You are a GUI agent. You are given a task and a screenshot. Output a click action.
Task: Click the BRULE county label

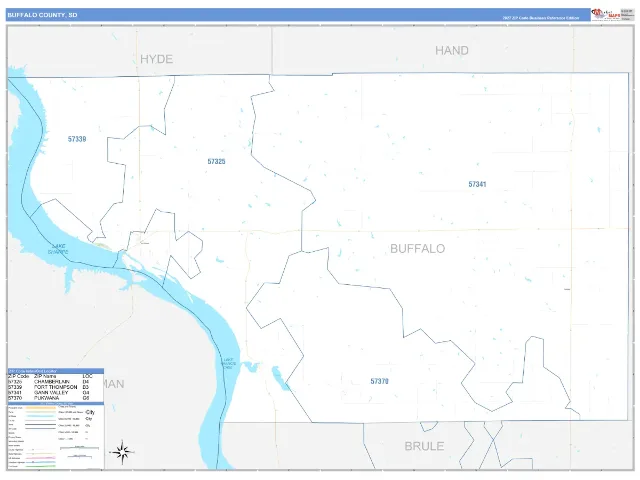[424, 446]
